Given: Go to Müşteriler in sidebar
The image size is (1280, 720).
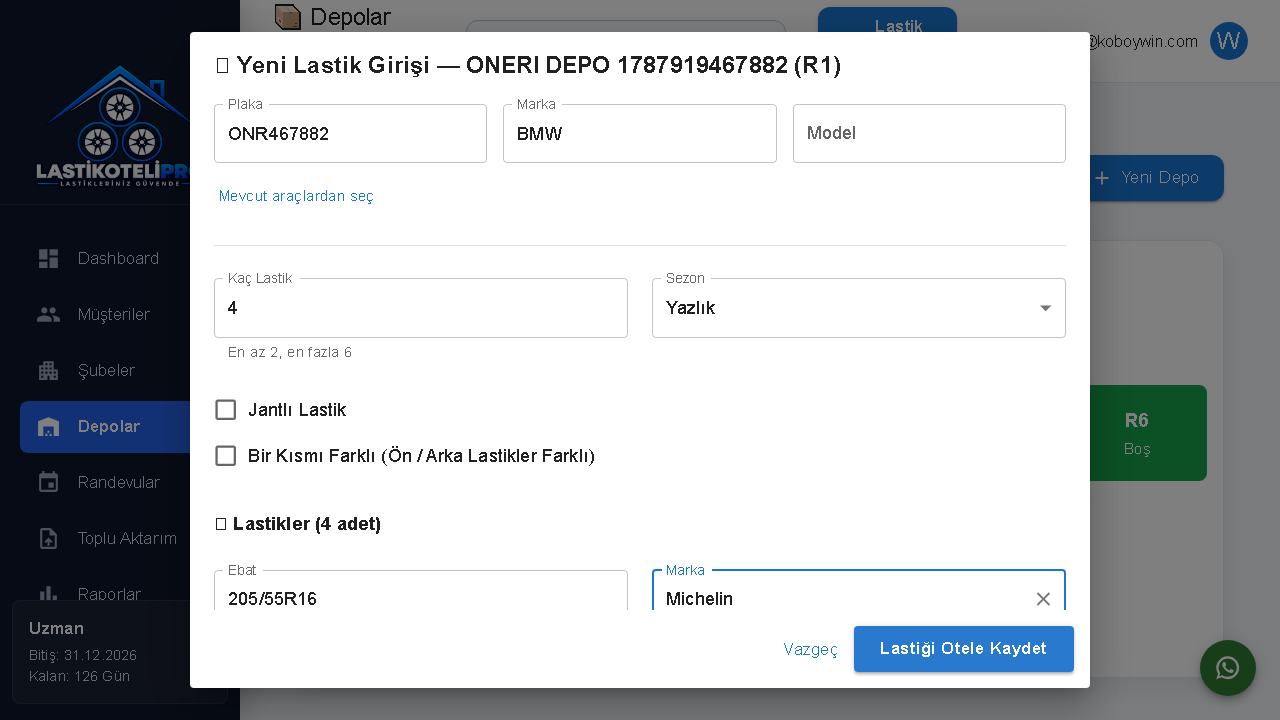Looking at the screenshot, I should coord(114,314).
